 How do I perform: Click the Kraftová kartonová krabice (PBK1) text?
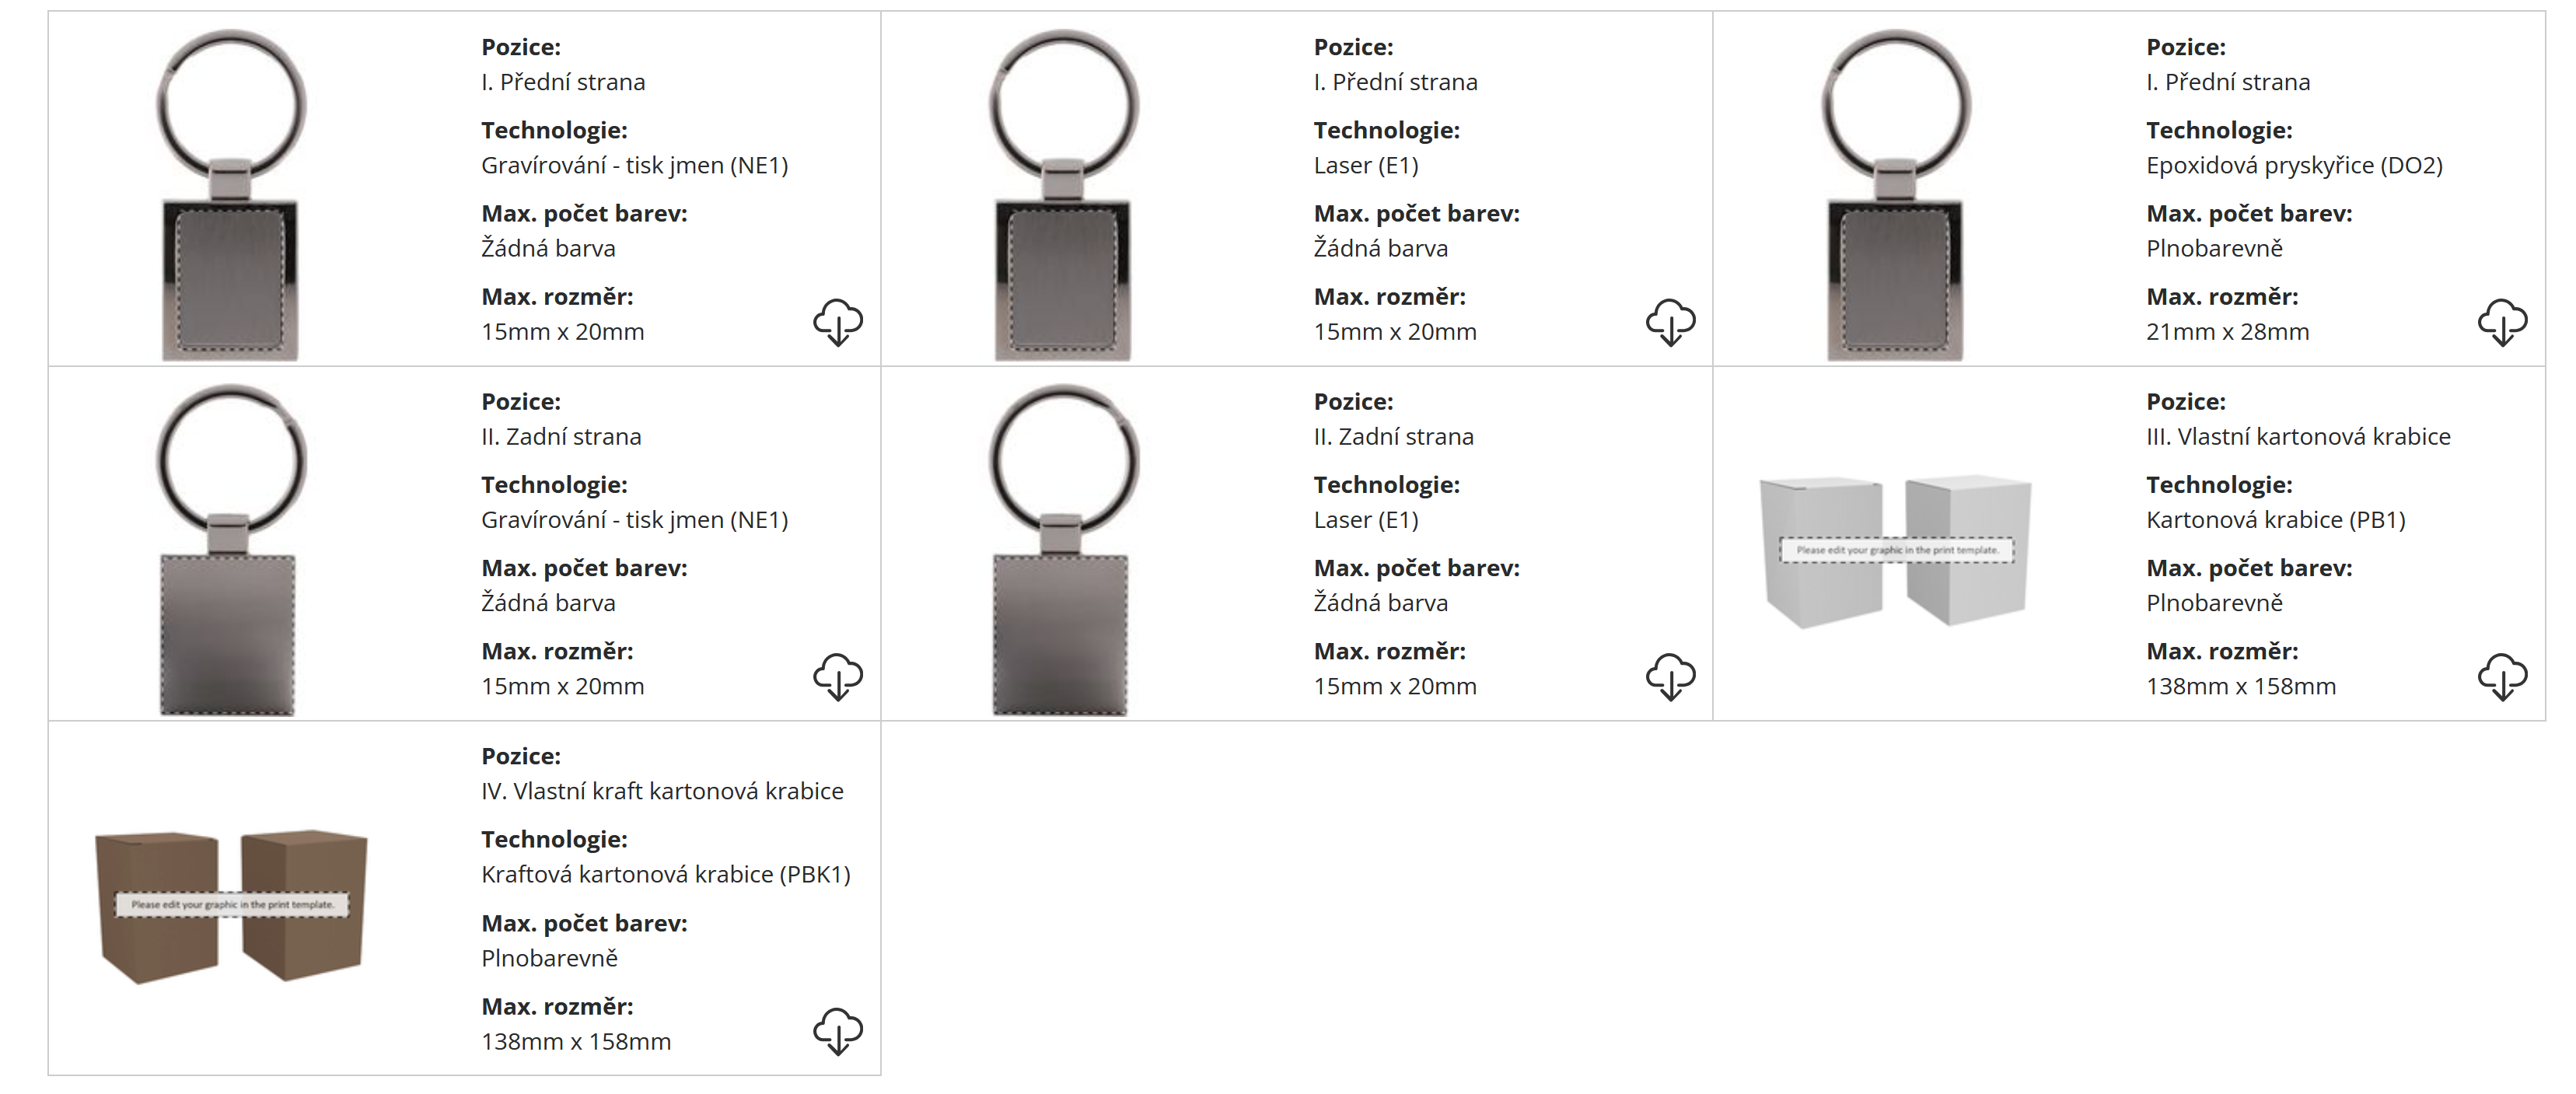(665, 875)
